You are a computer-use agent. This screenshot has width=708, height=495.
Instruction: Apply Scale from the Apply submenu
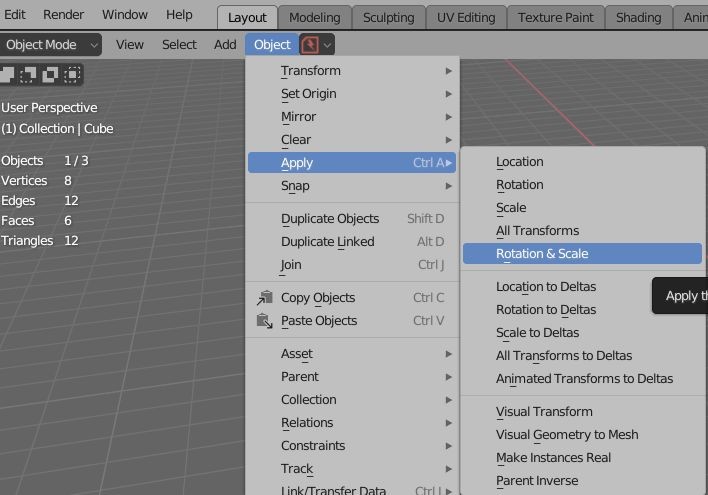[582, 208]
